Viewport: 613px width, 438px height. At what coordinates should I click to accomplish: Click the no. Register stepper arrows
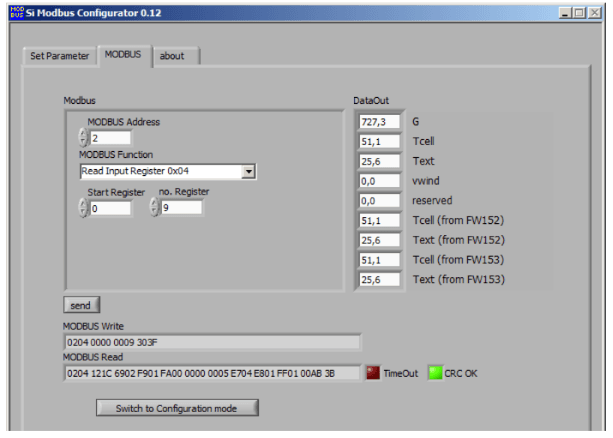(x=154, y=207)
